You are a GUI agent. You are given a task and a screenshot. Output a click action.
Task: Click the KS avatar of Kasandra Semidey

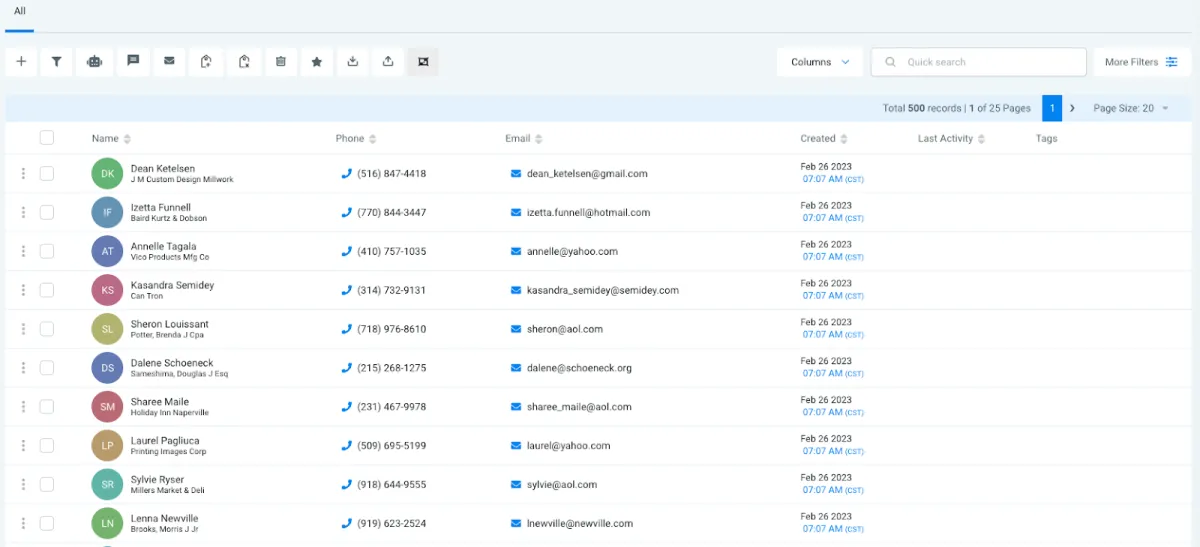pos(107,290)
